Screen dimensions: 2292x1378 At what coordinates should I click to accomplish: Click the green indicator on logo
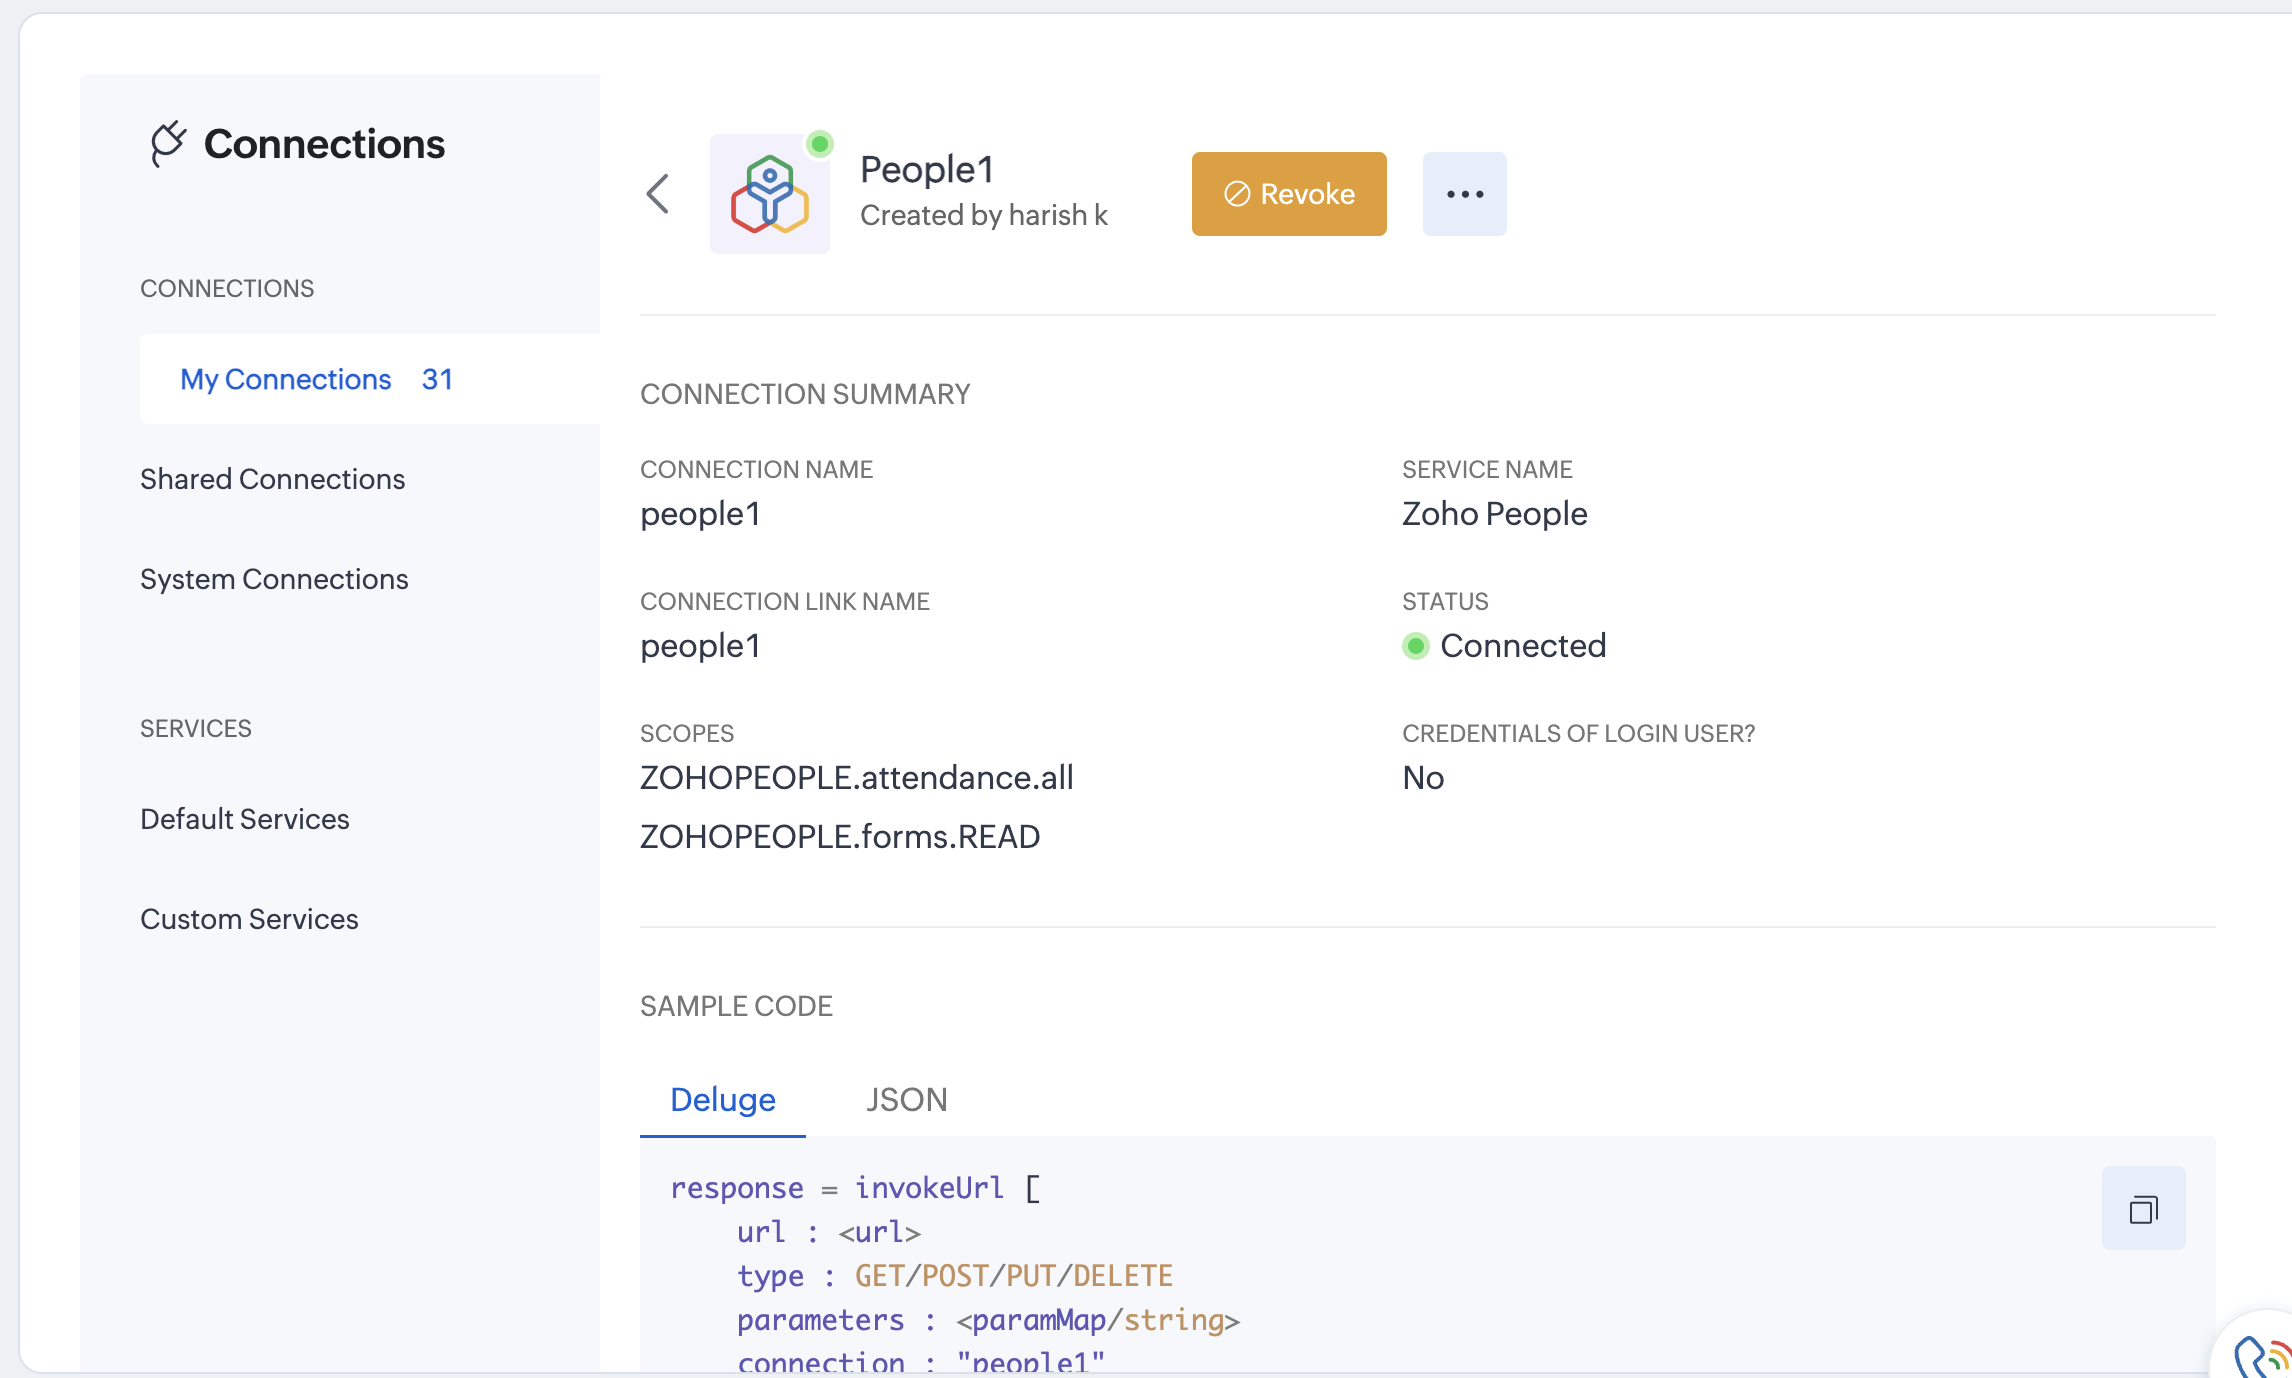tap(820, 144)
